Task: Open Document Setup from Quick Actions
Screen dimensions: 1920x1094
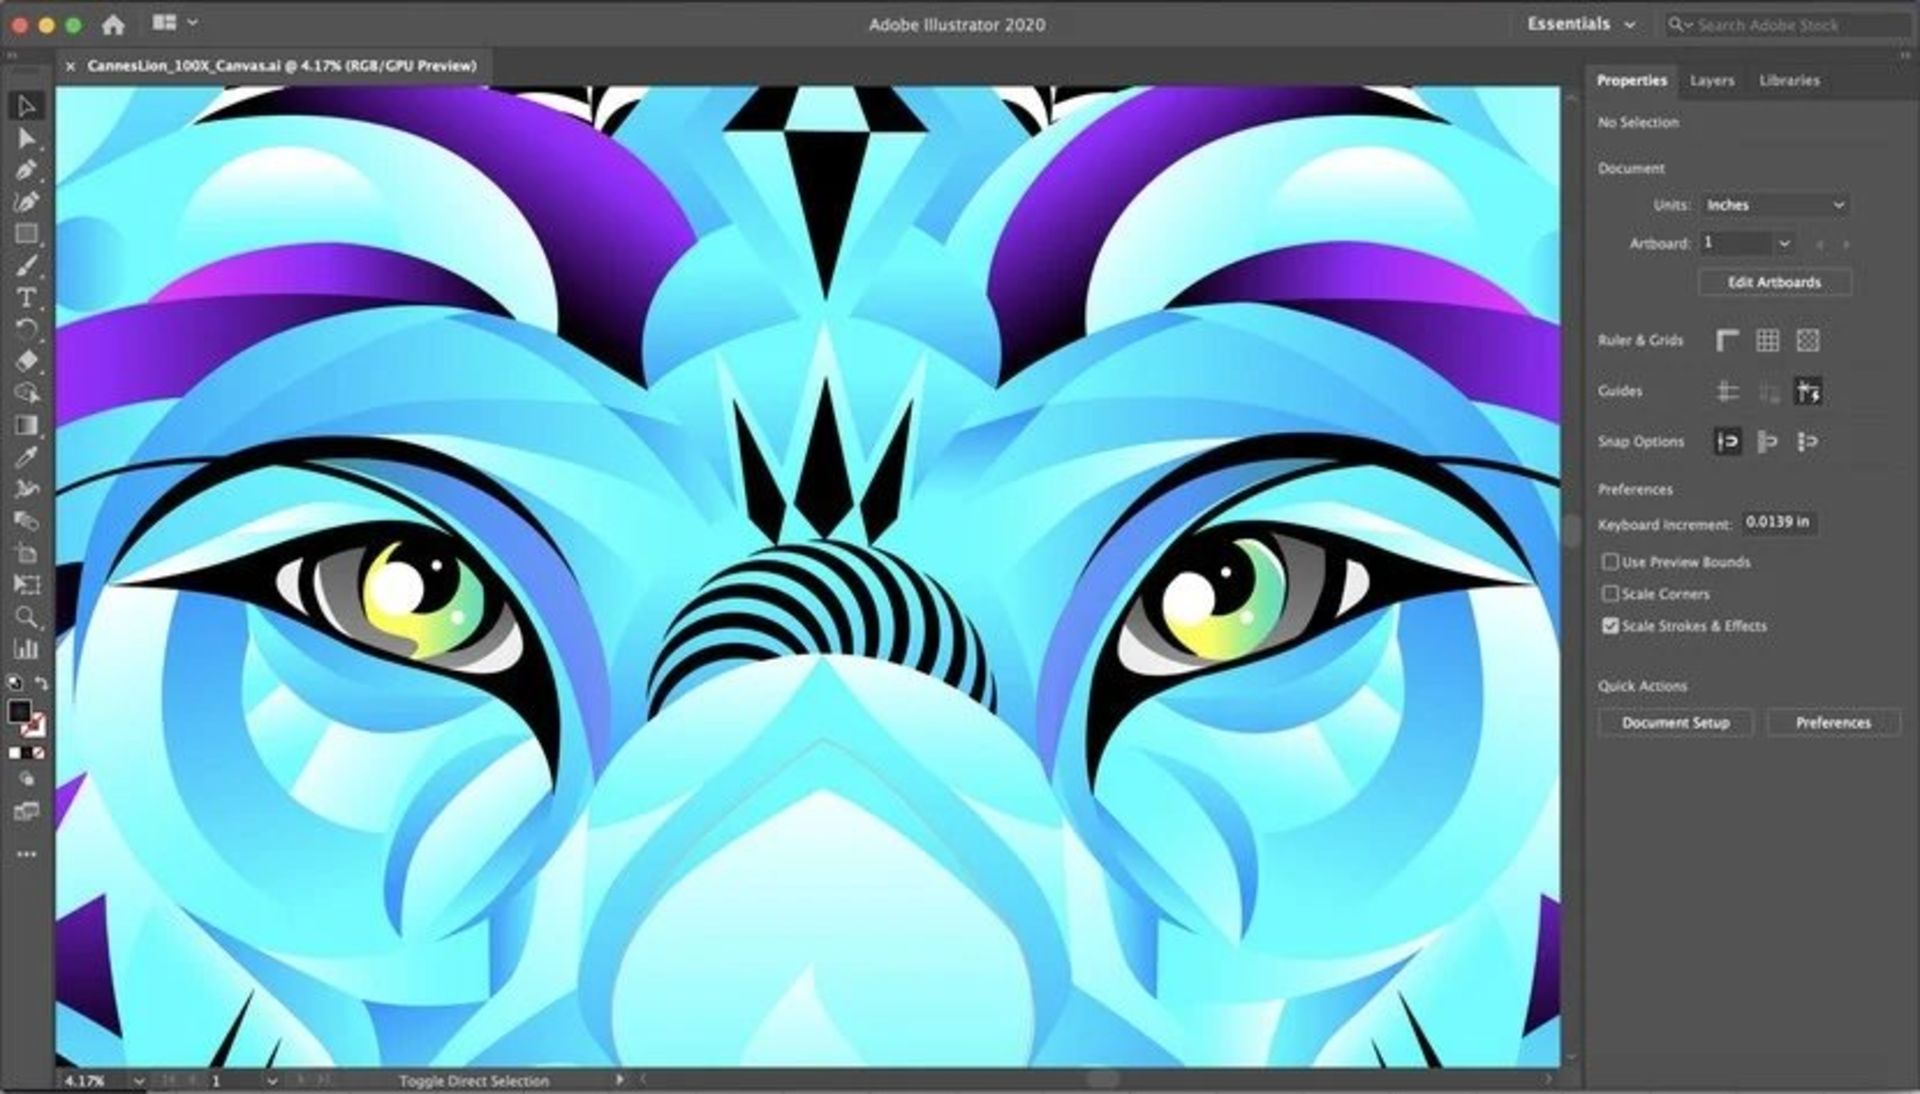Action: [1676, 722]
